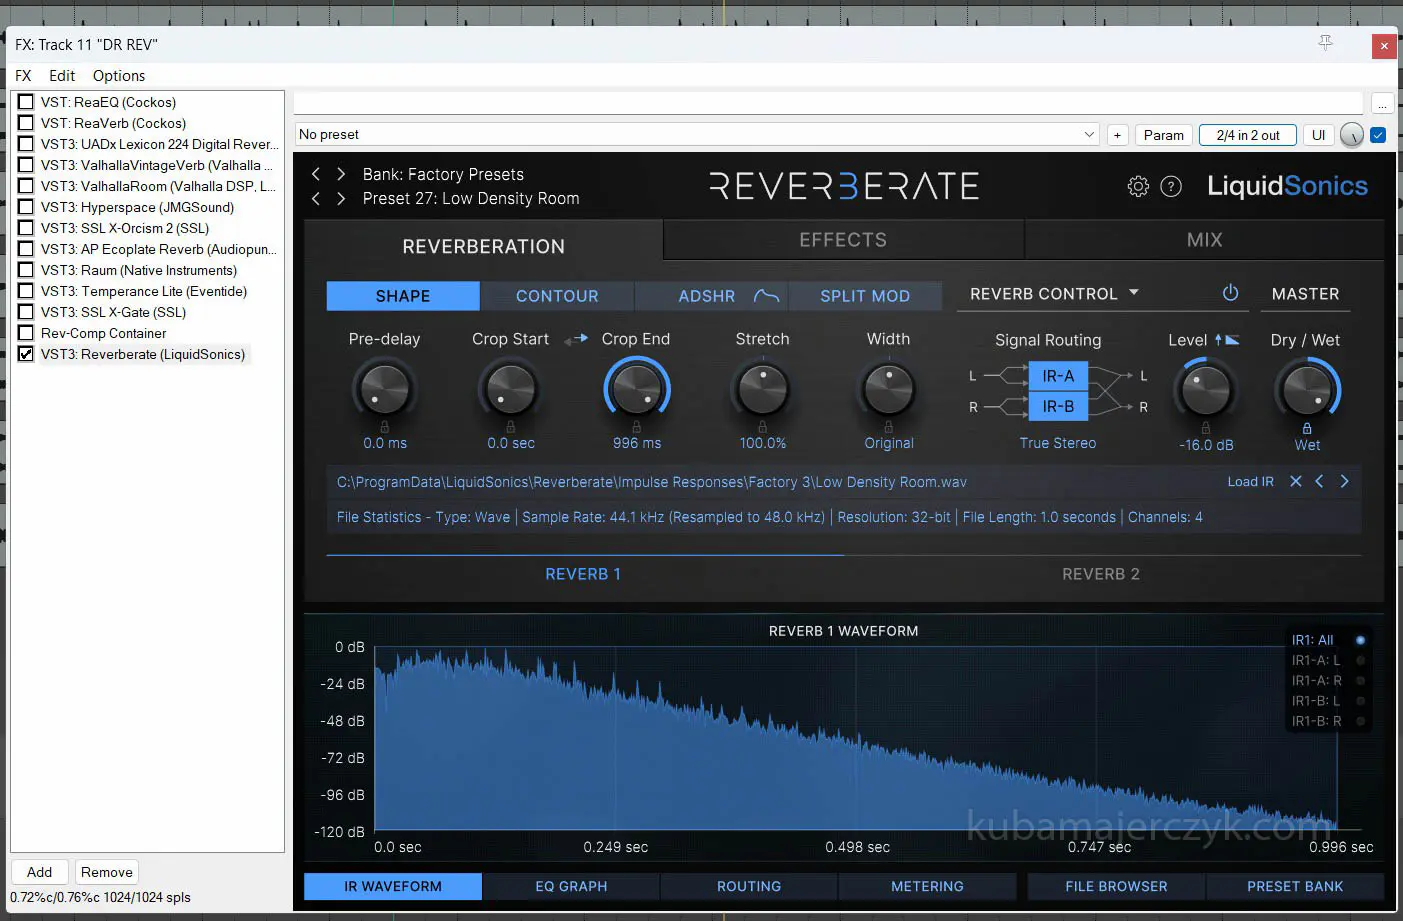The width and height of the screenshot is (1403, 921).
Task: Click the Dry/Wet lock icon
Action: 1307,428
